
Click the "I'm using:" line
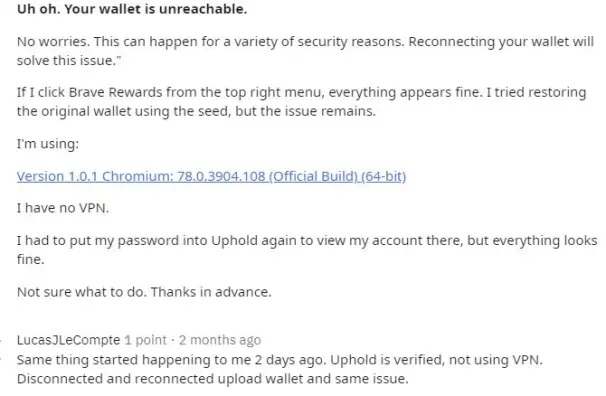point(48,144)
